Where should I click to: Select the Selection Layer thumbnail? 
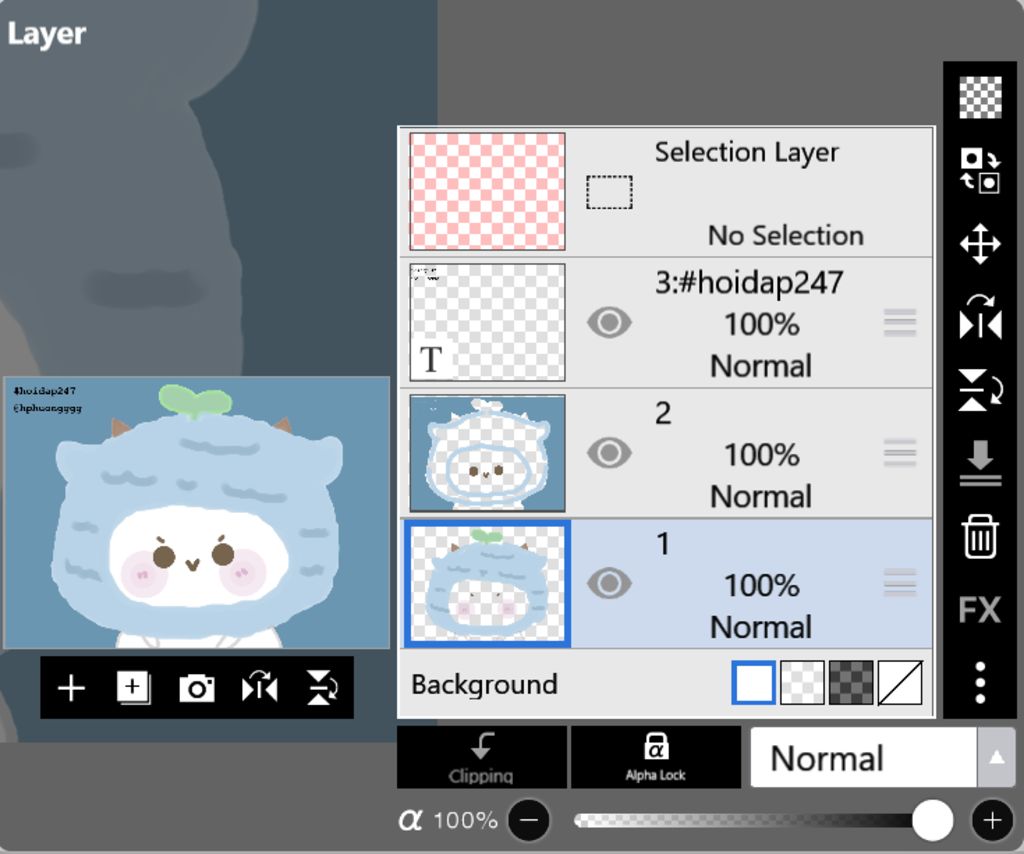(487, 191)
